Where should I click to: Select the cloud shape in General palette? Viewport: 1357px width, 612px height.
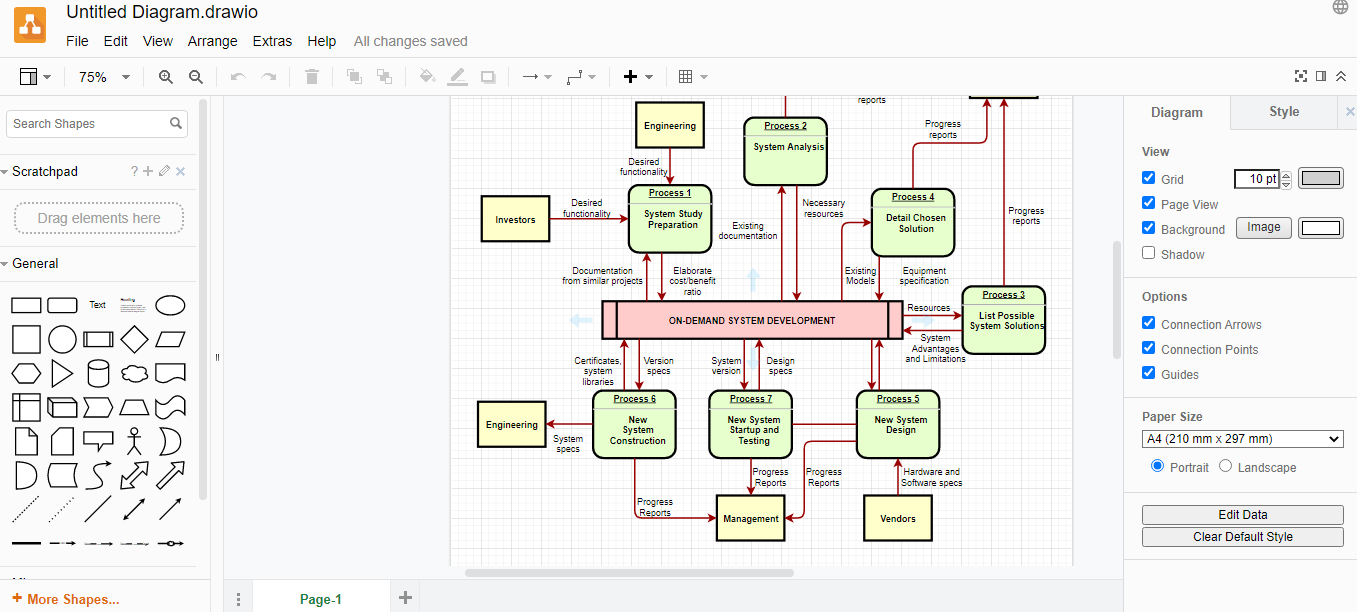point(134,374)
